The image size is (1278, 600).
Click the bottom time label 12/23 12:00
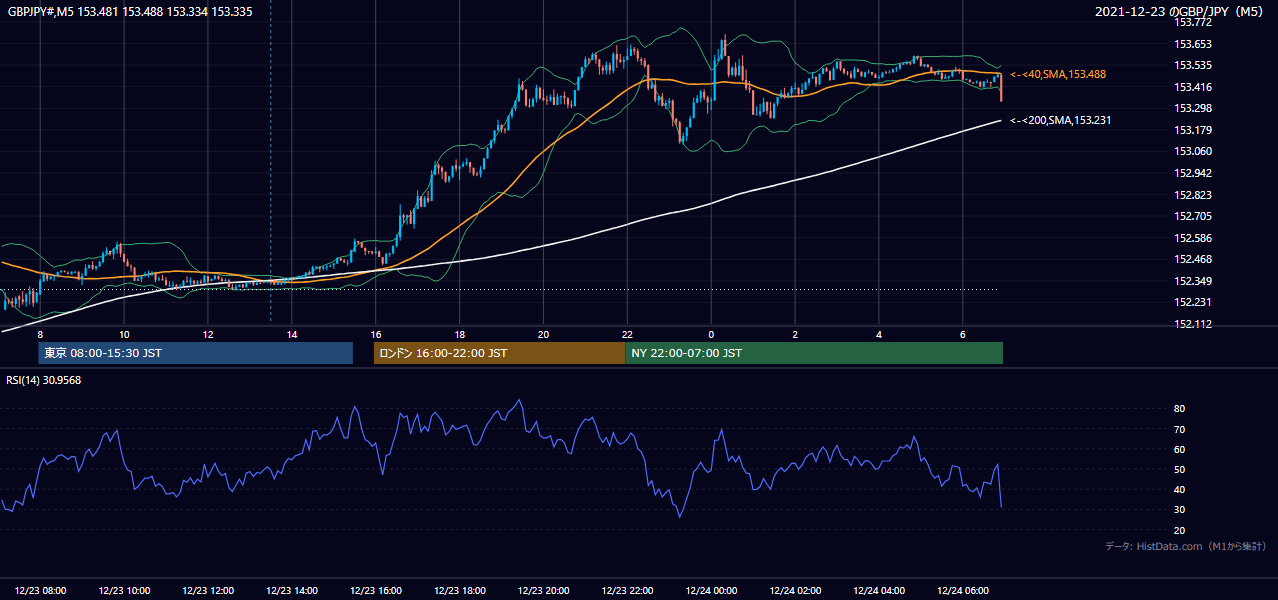click(x=208, y=591)
